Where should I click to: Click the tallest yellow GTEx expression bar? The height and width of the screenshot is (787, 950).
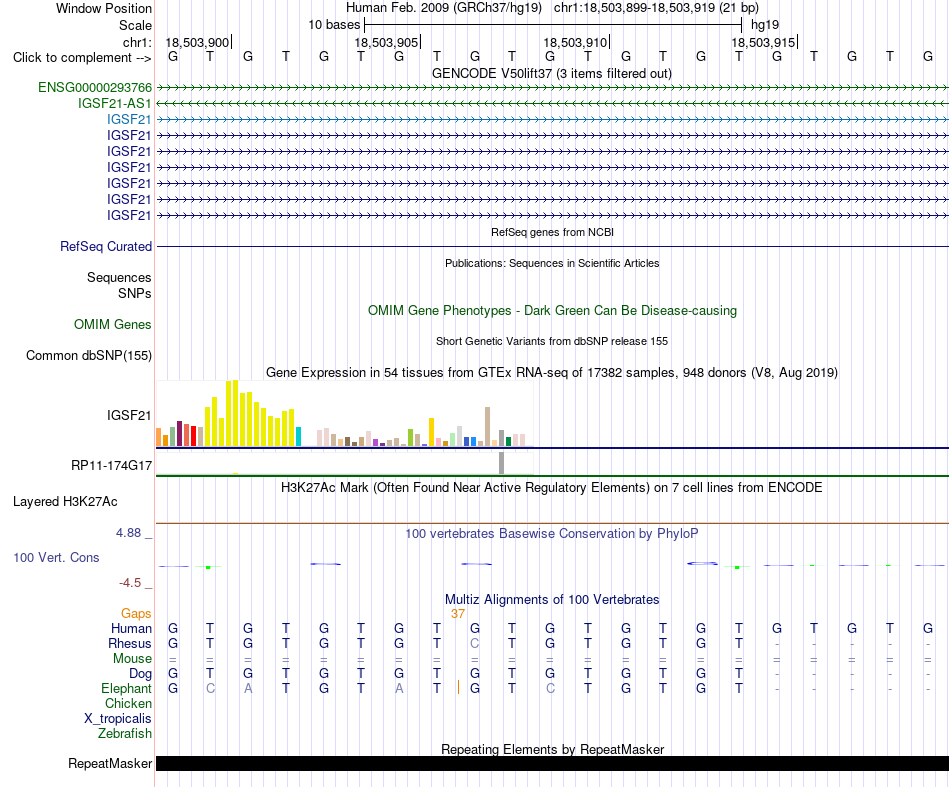tap(235, 413)
